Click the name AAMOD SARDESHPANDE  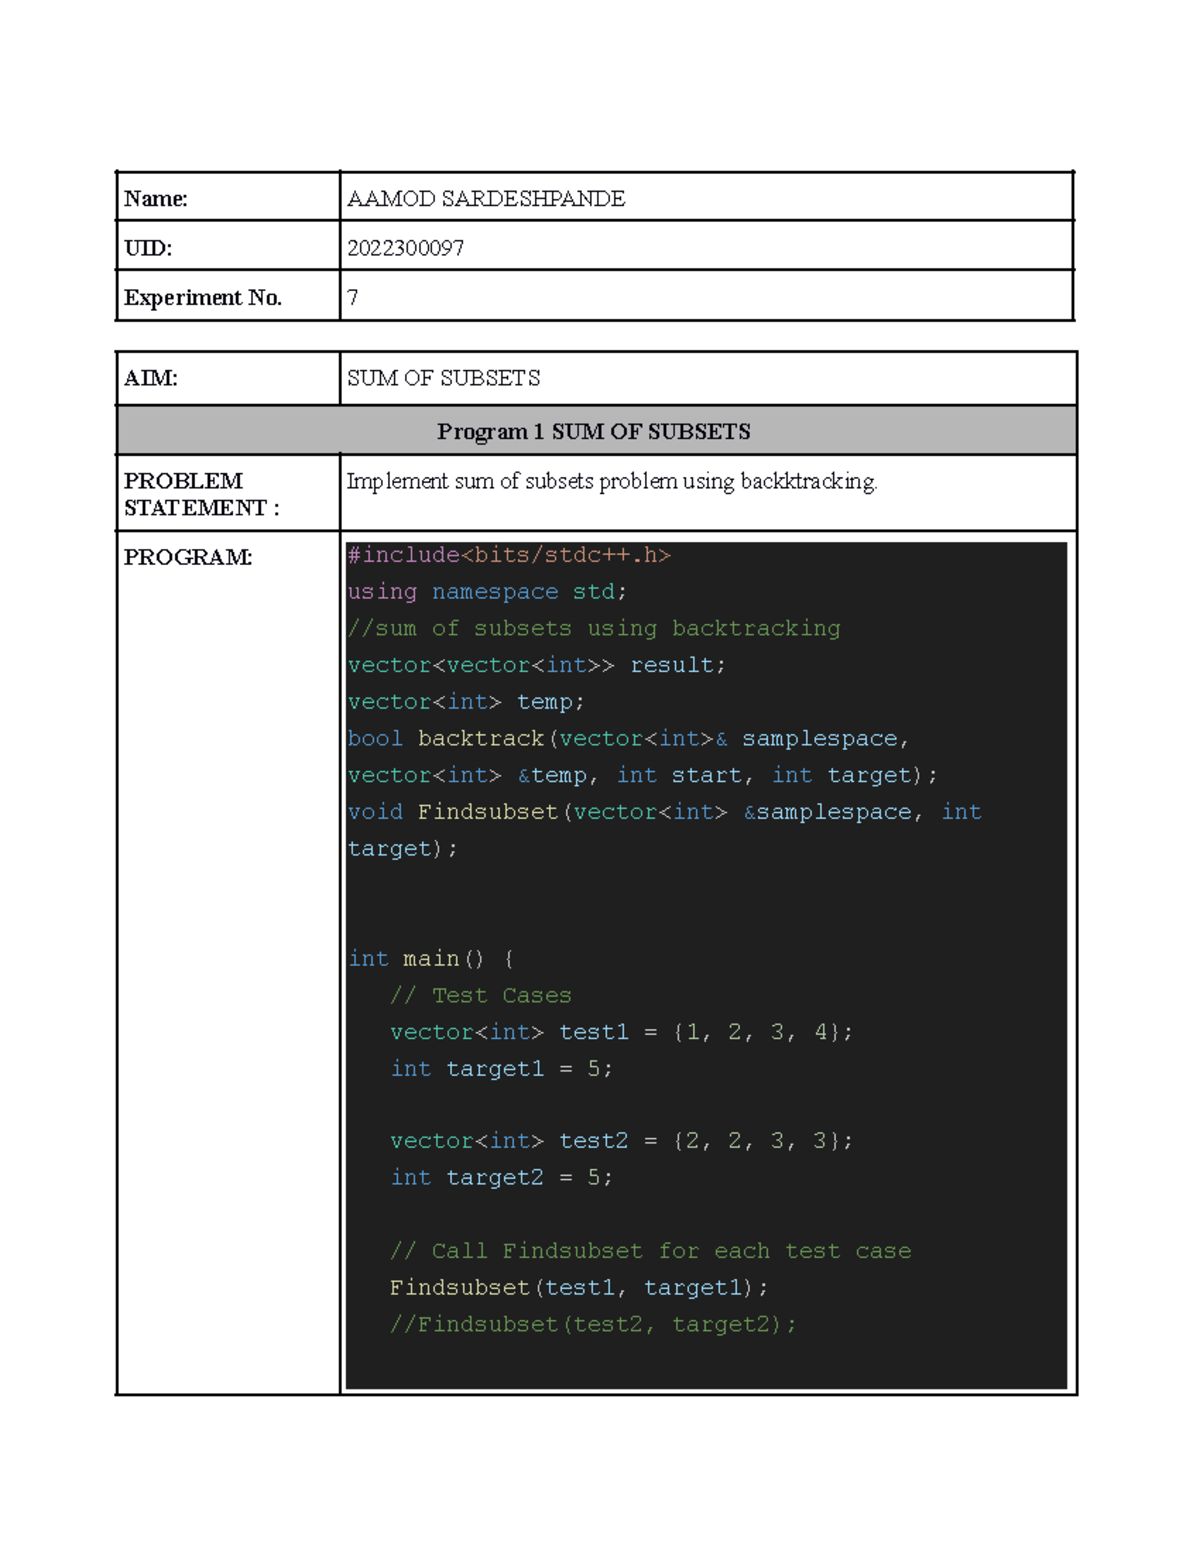pos(486,199)
